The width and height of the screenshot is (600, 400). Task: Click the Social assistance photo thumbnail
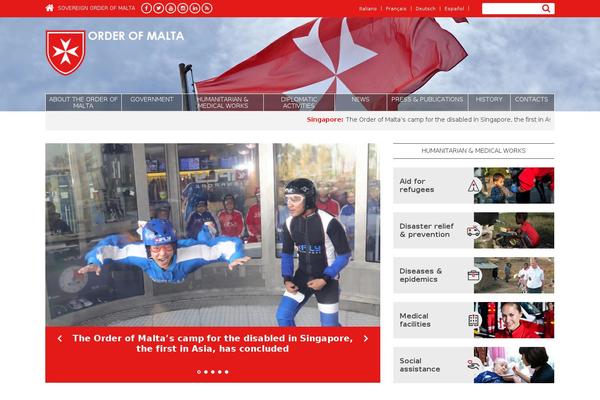[514, 365]
